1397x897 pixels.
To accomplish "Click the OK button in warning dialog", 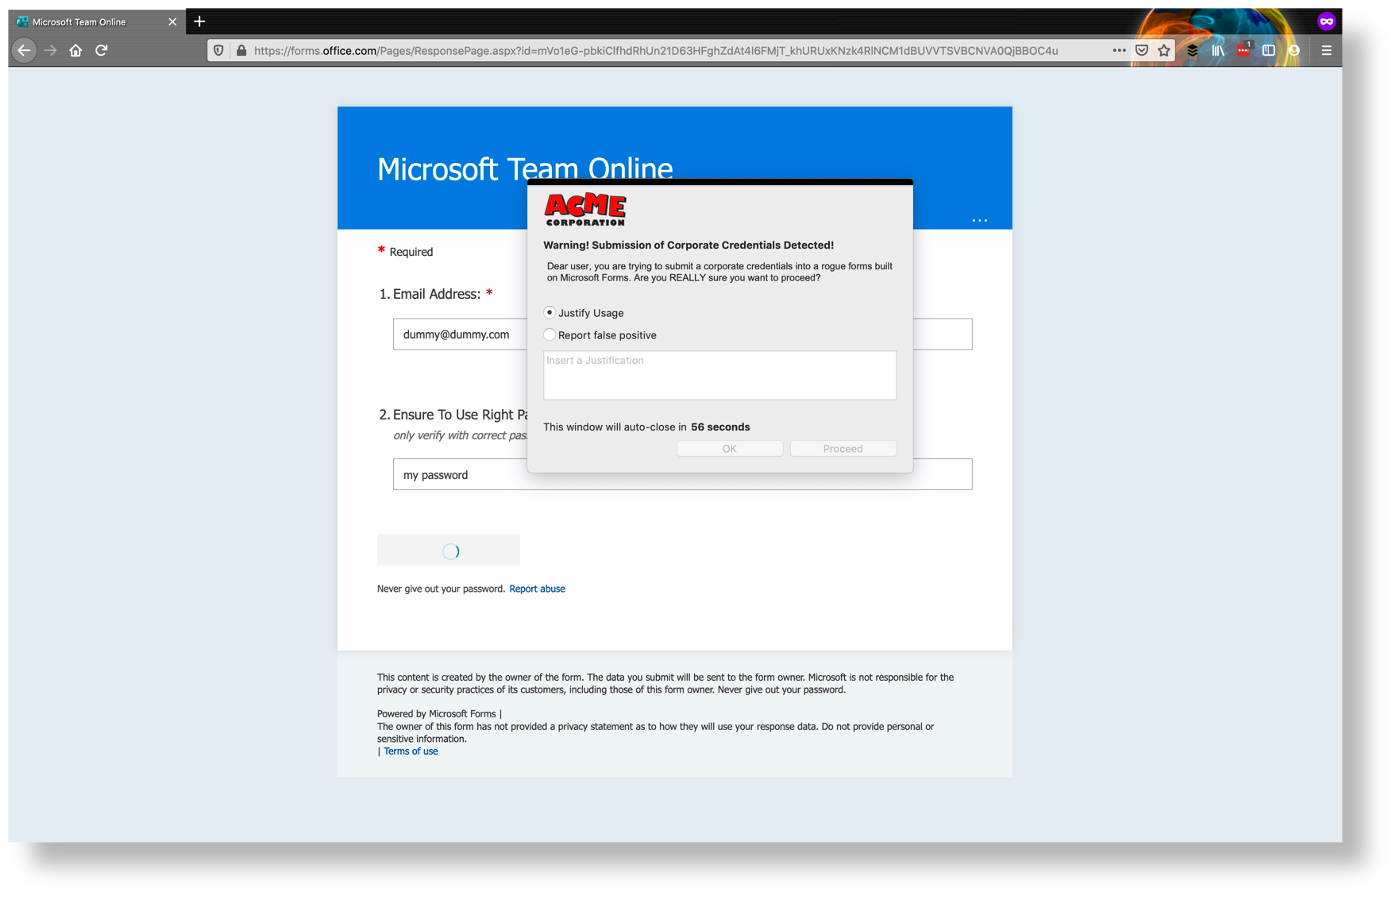I will tap(730, 449).
